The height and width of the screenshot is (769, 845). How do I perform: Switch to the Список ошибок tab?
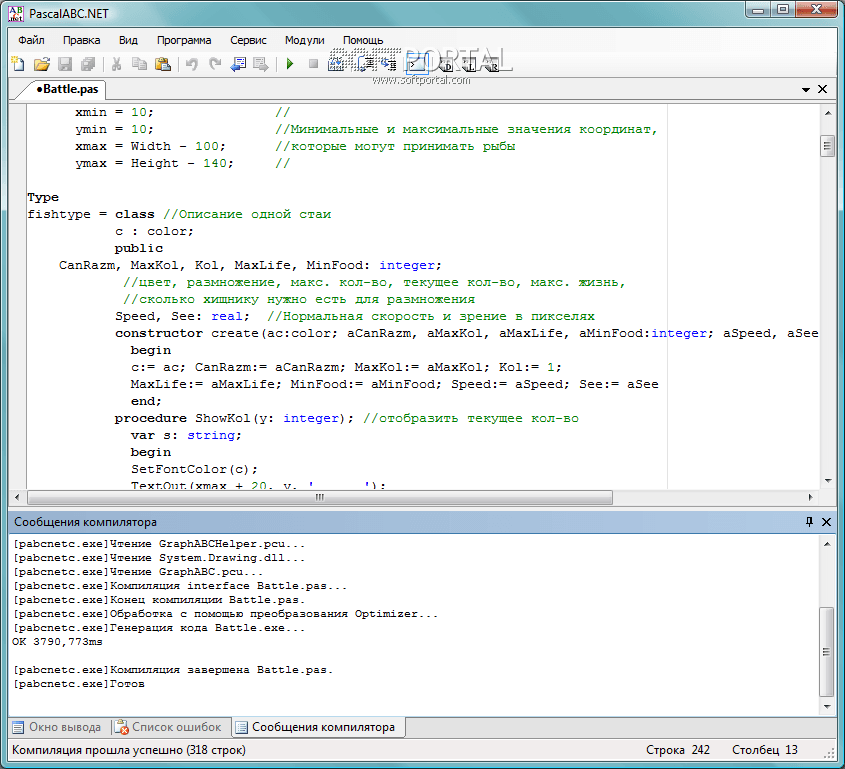click(169, 727)
